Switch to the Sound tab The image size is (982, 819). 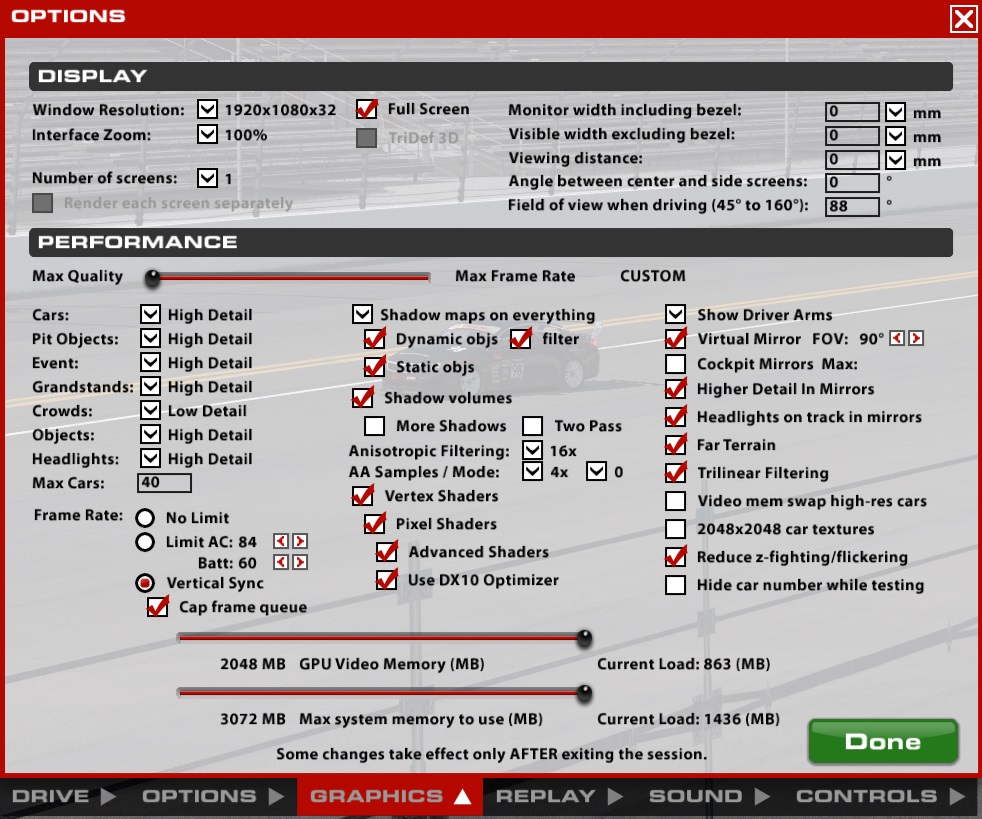706,797
